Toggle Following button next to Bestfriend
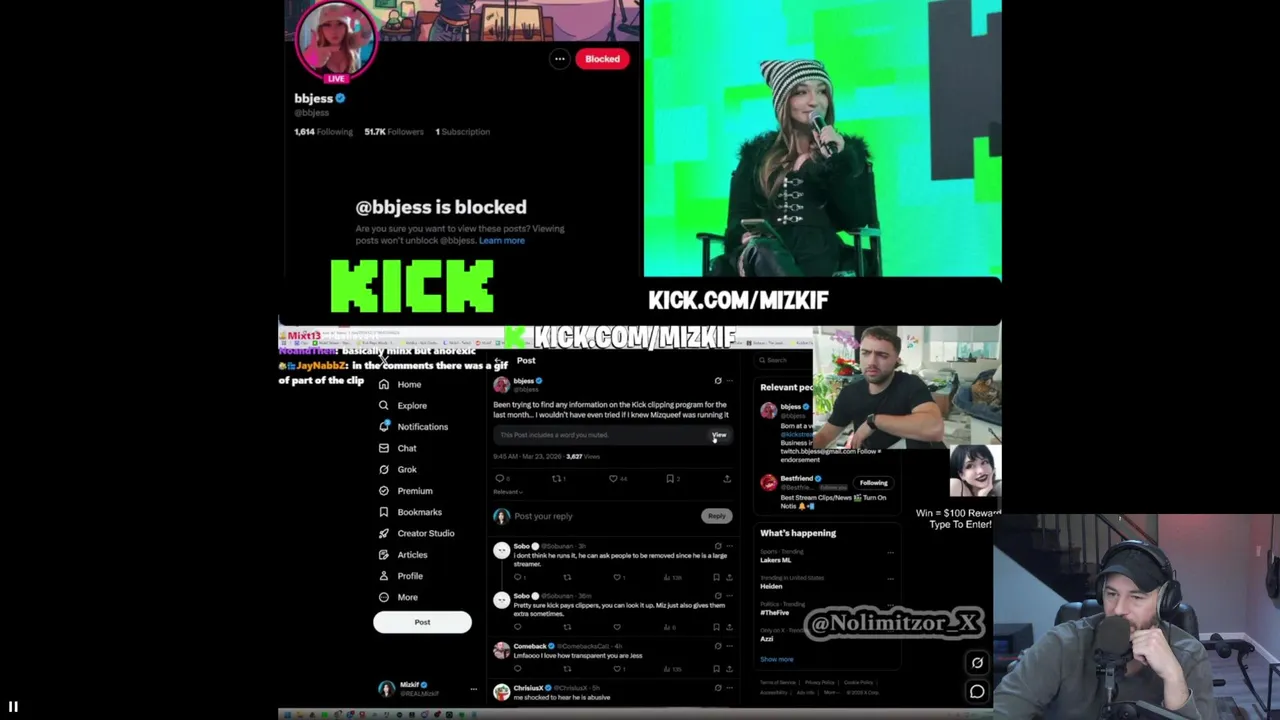The width and height of the screenshot is (1280, 720). pos(873,483)
